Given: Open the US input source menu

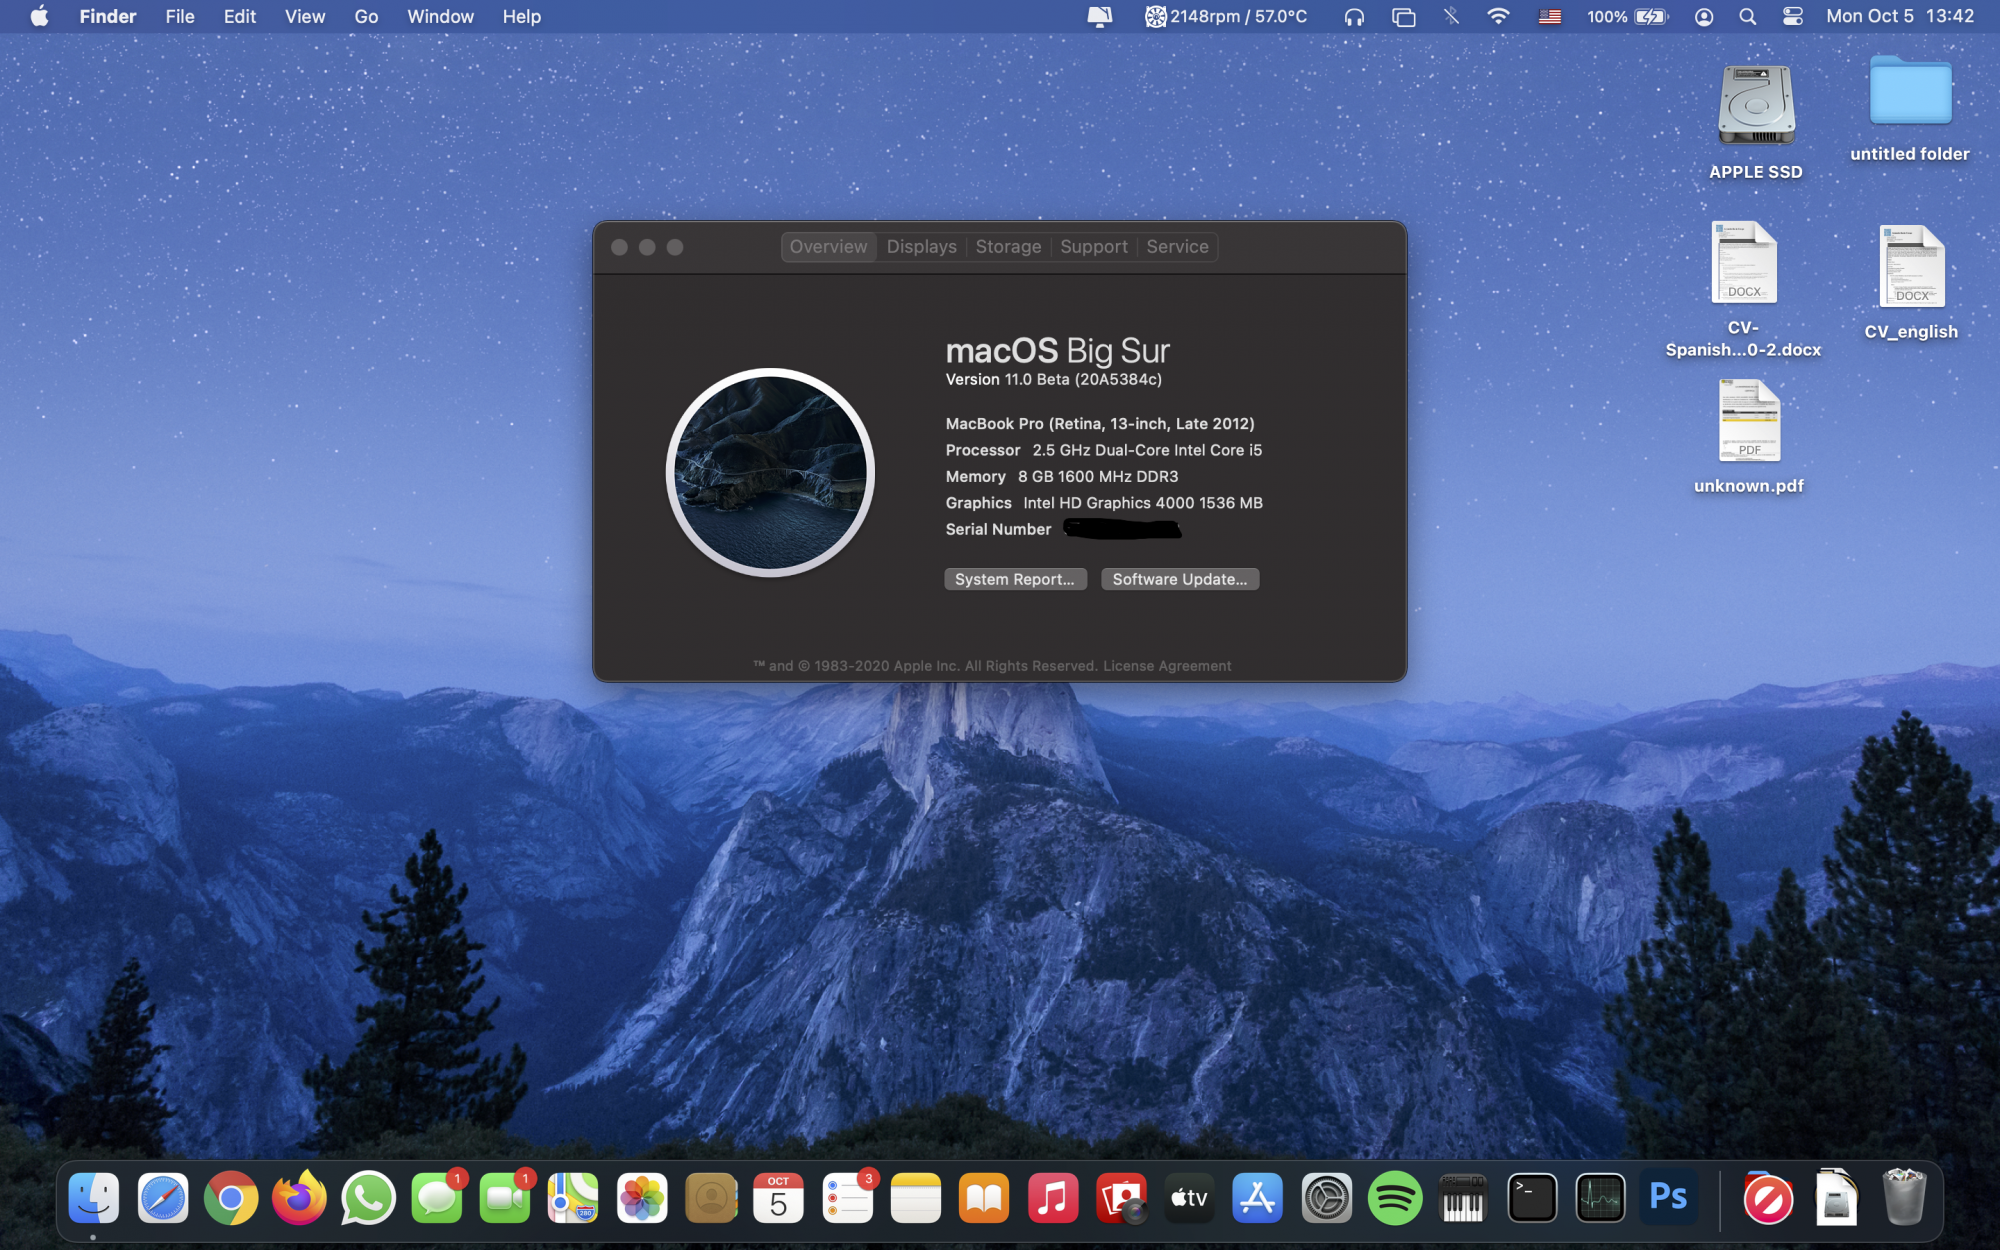Looking at the screenshot, I should (1549, 17).
